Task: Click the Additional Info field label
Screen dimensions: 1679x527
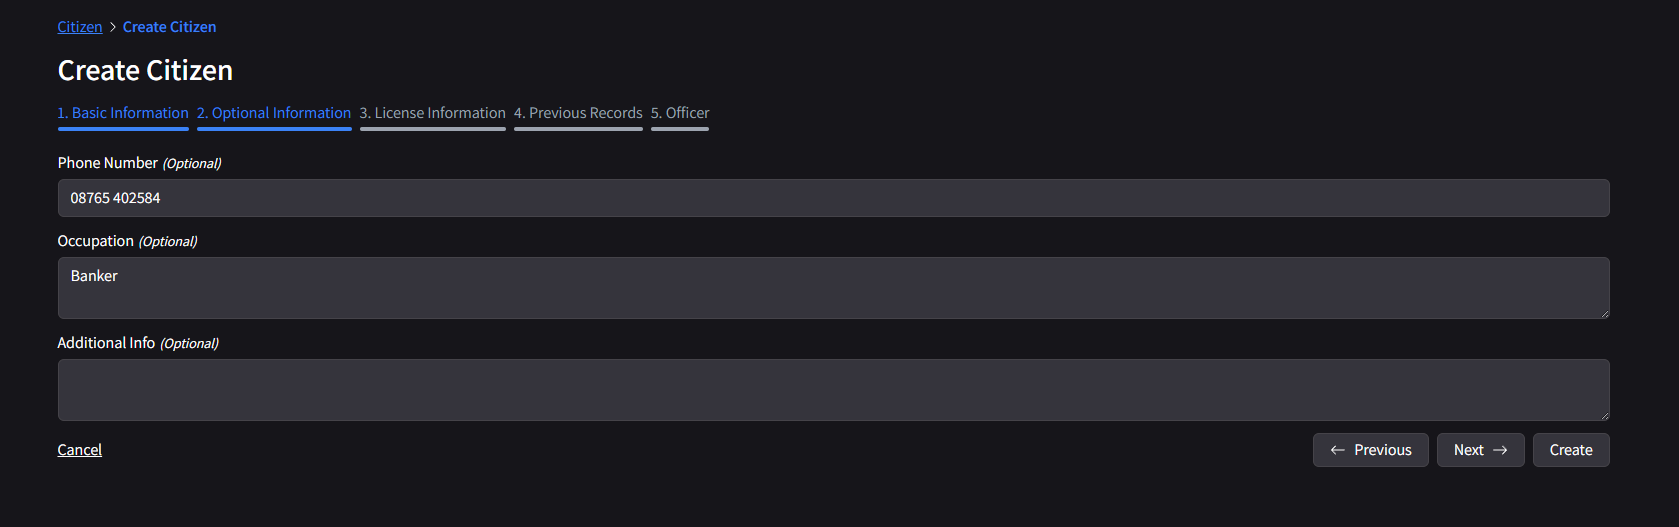Action: (106, 343)
